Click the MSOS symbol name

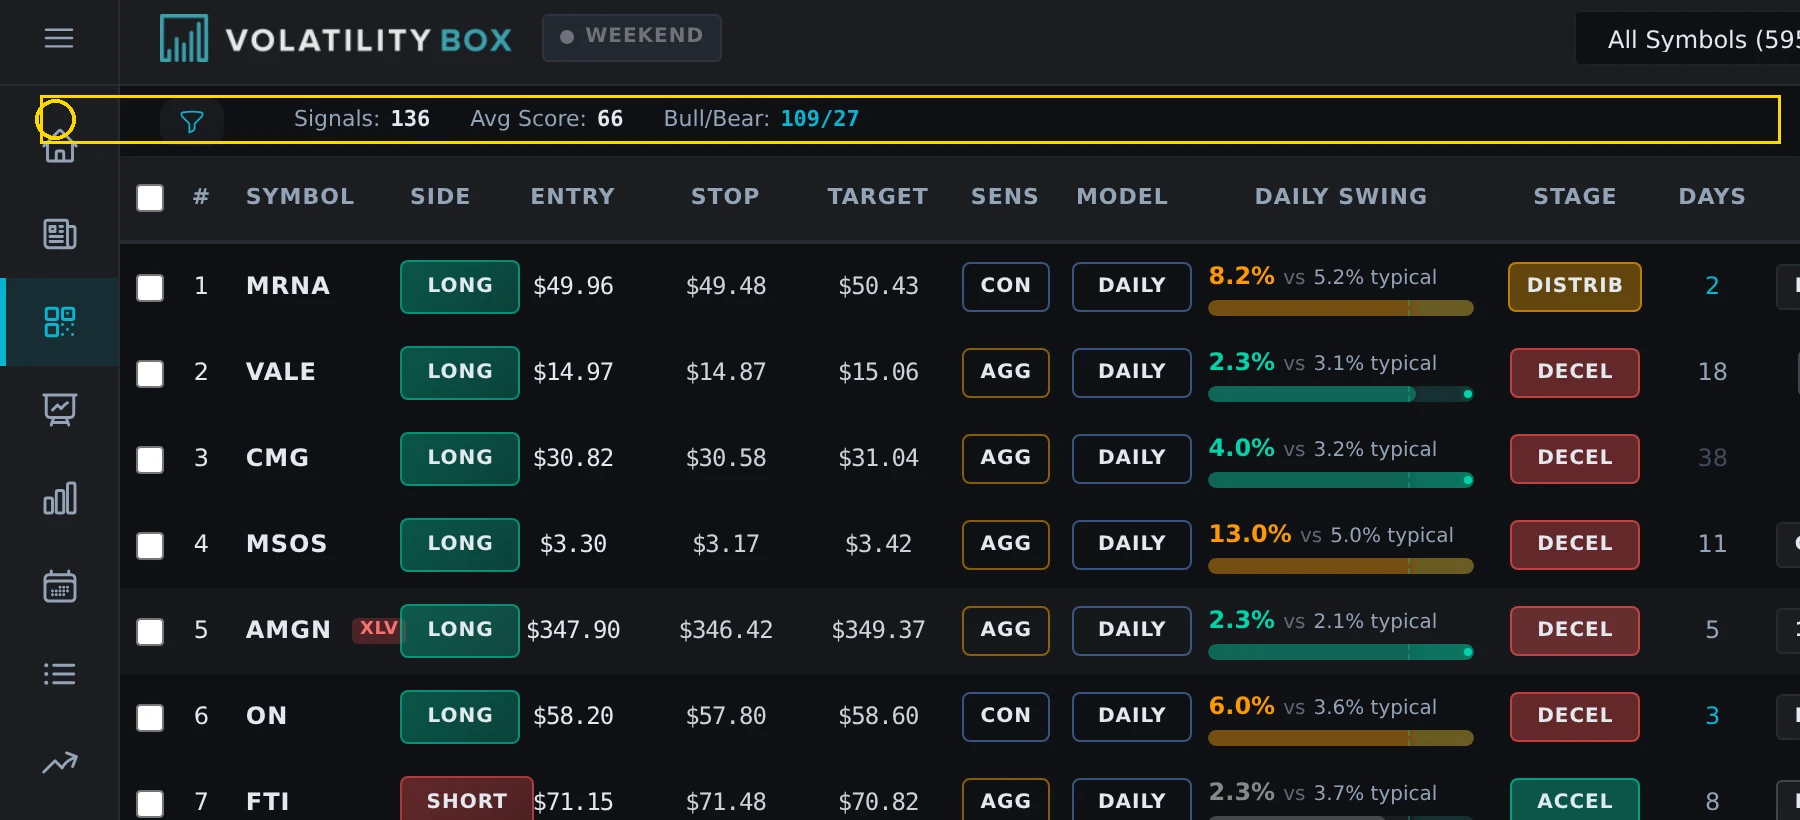click(x=287, y=544)
